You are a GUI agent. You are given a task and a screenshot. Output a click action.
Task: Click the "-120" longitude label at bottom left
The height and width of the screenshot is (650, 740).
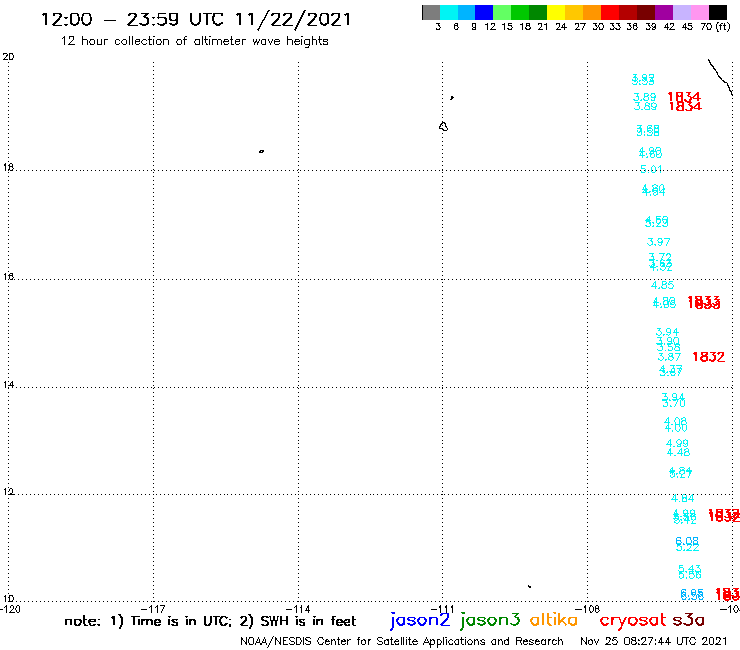[x=10, y=609]
